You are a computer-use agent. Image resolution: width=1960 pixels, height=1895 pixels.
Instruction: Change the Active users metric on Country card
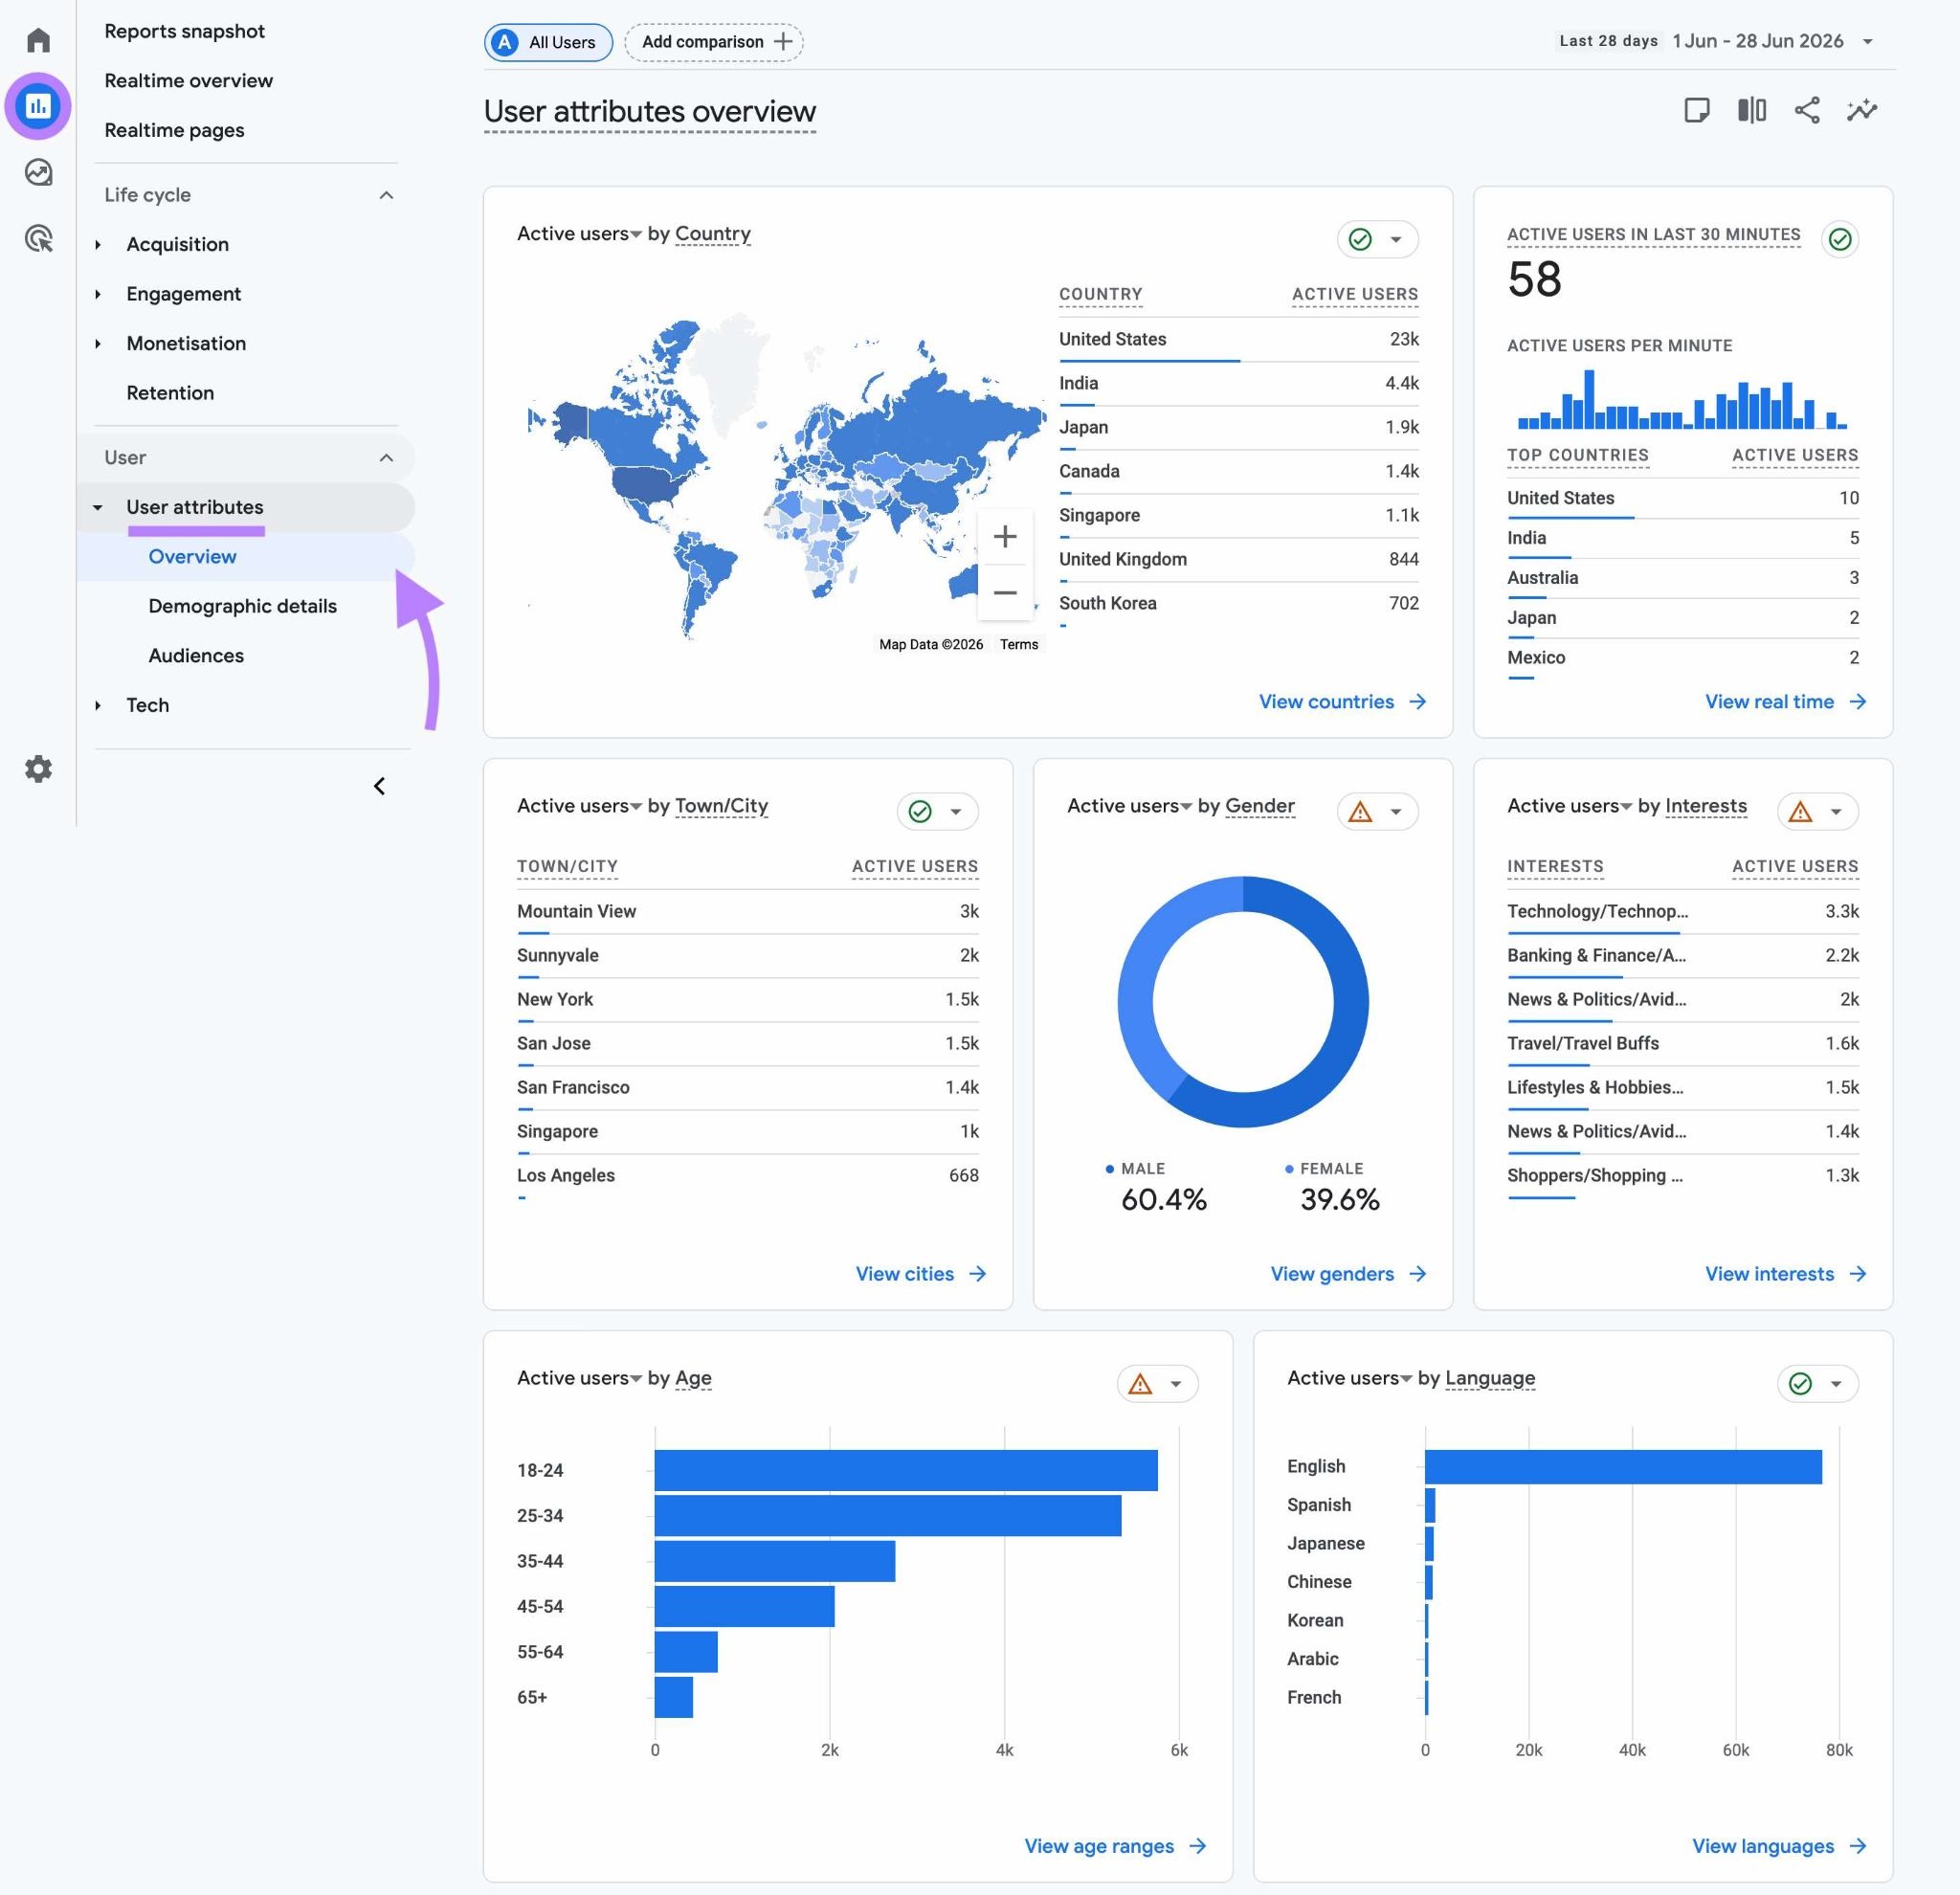pos(580,234)
